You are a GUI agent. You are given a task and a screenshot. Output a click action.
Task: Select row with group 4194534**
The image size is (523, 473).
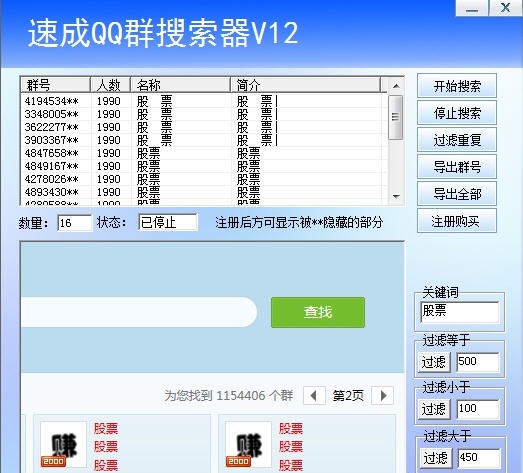point(204,101)
